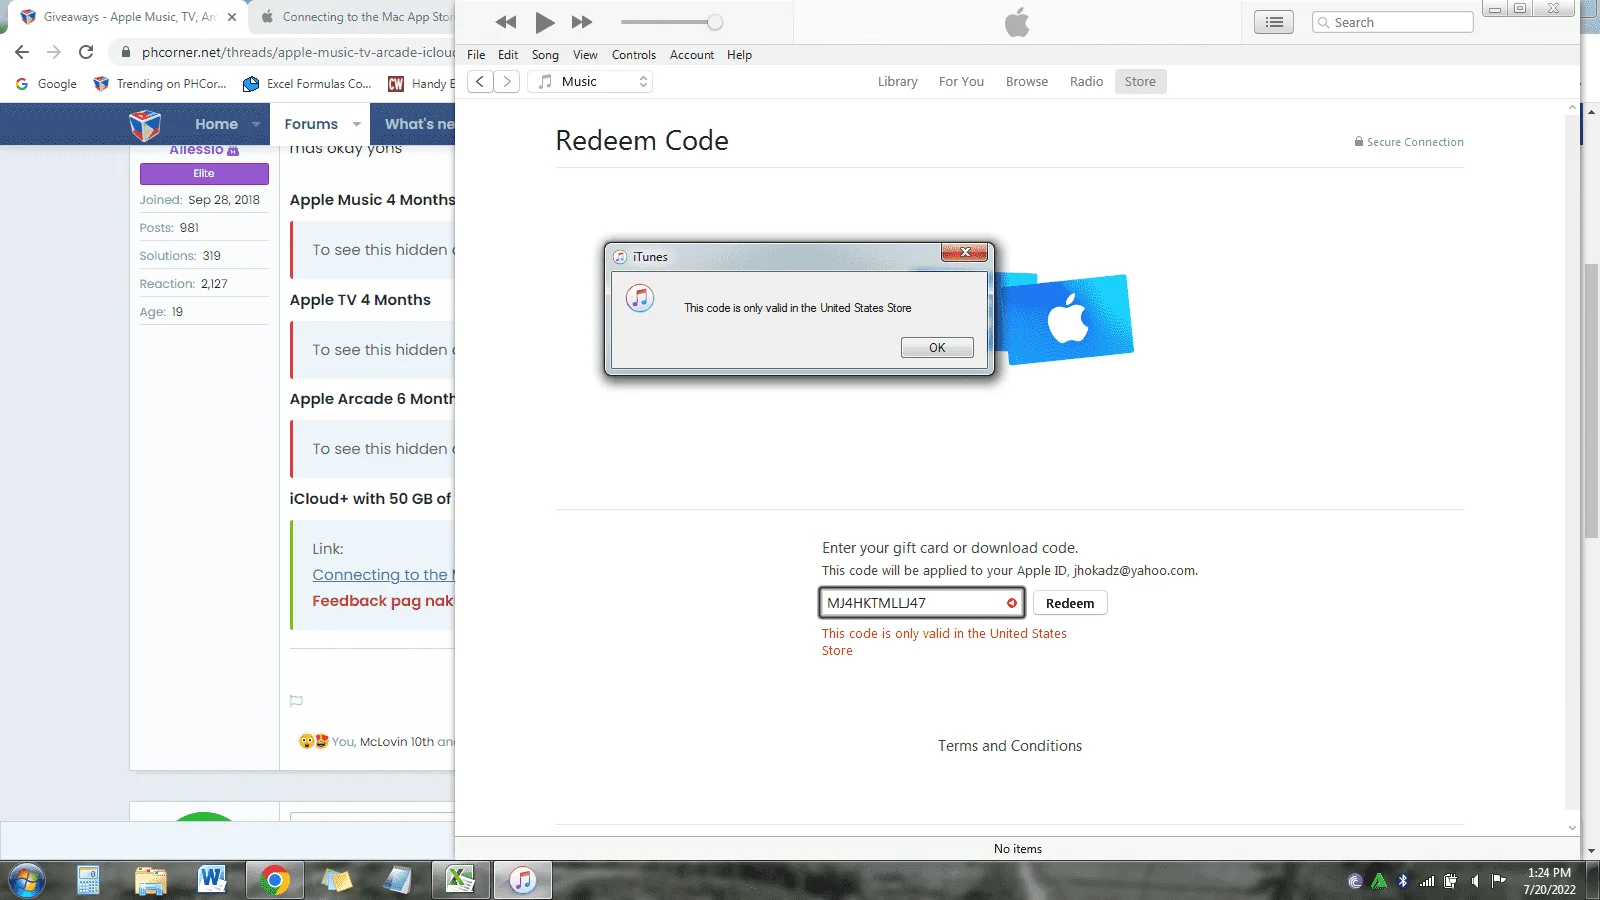1600x900 pixels.
Task: Select the Store tab
Action: (x=1140, y=82)
